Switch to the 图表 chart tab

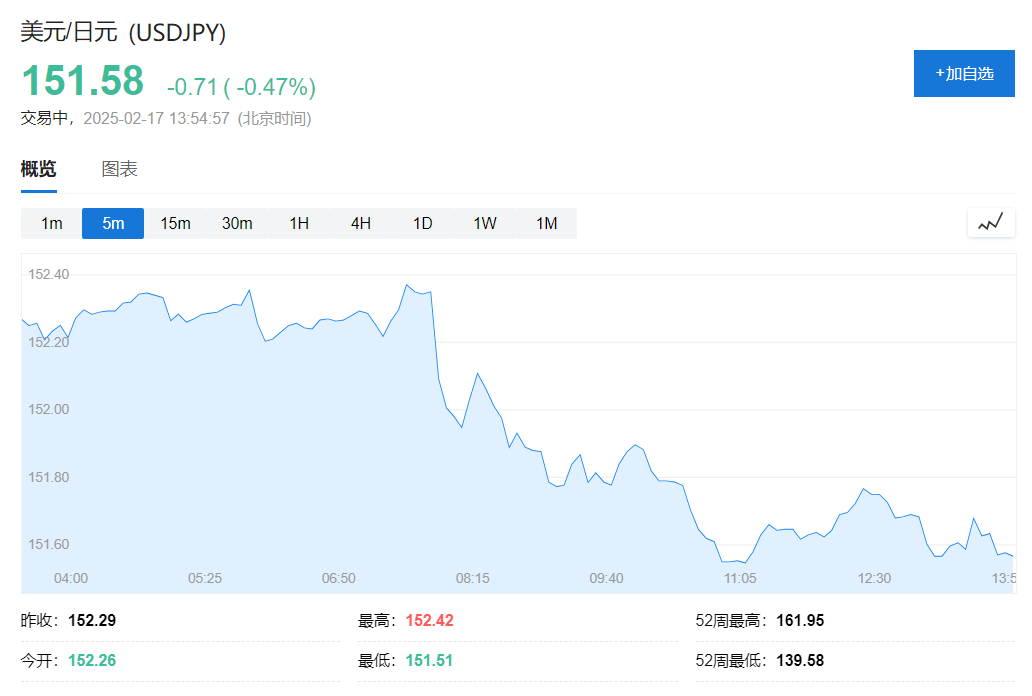[x=120, y=168]
